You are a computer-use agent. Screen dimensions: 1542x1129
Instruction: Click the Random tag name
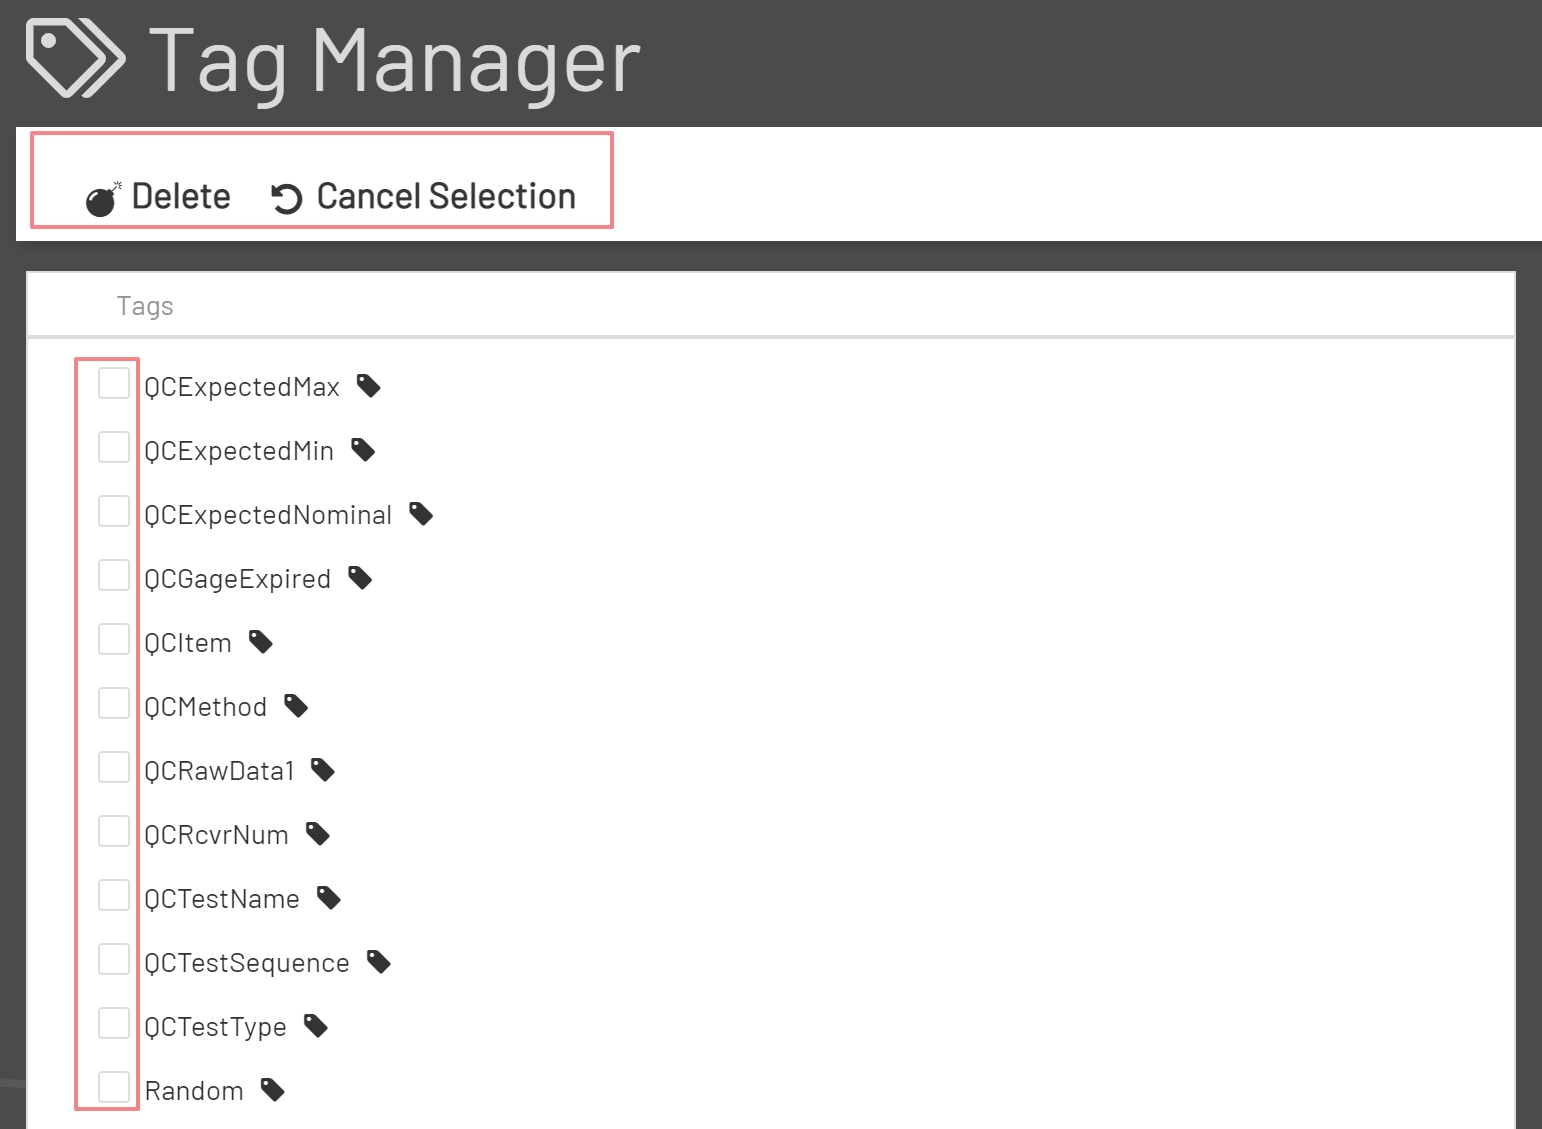[194, 1091]
